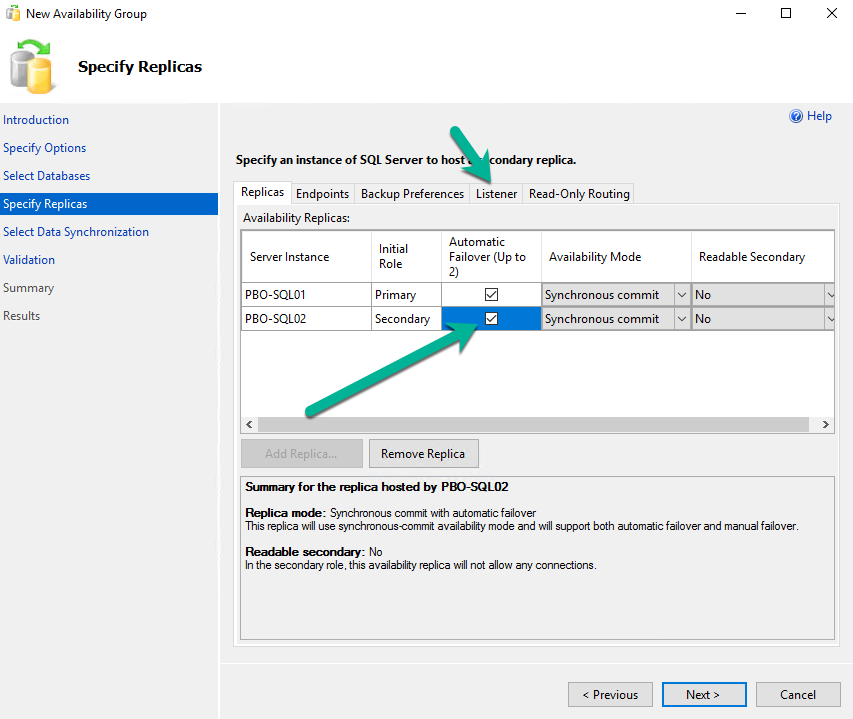Go to the Select Databases page
The width and height of the screenshot is (853, 719).
point(47,176)
